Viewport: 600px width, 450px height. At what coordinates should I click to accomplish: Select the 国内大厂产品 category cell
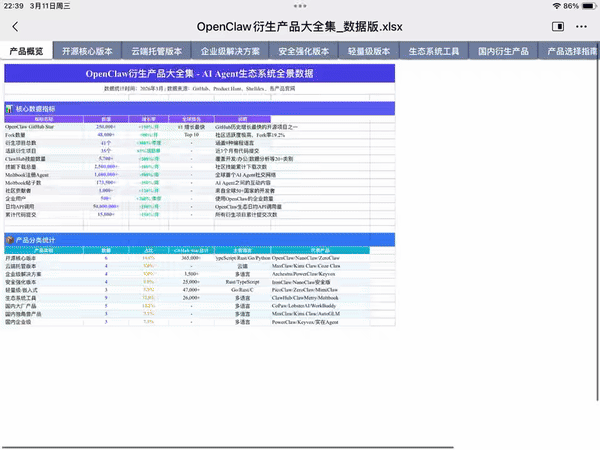tap(44, 306)
